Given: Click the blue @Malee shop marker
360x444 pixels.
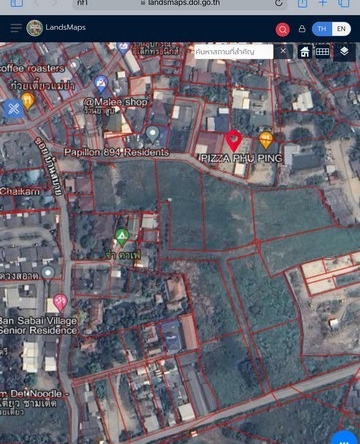Looking at the screenshot, I should (101, 83).
